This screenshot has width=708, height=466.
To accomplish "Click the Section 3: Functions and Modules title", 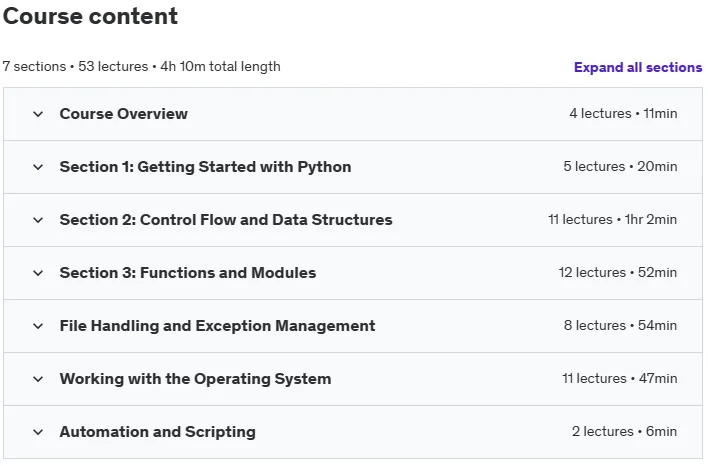I will click(x=188, y=273).
